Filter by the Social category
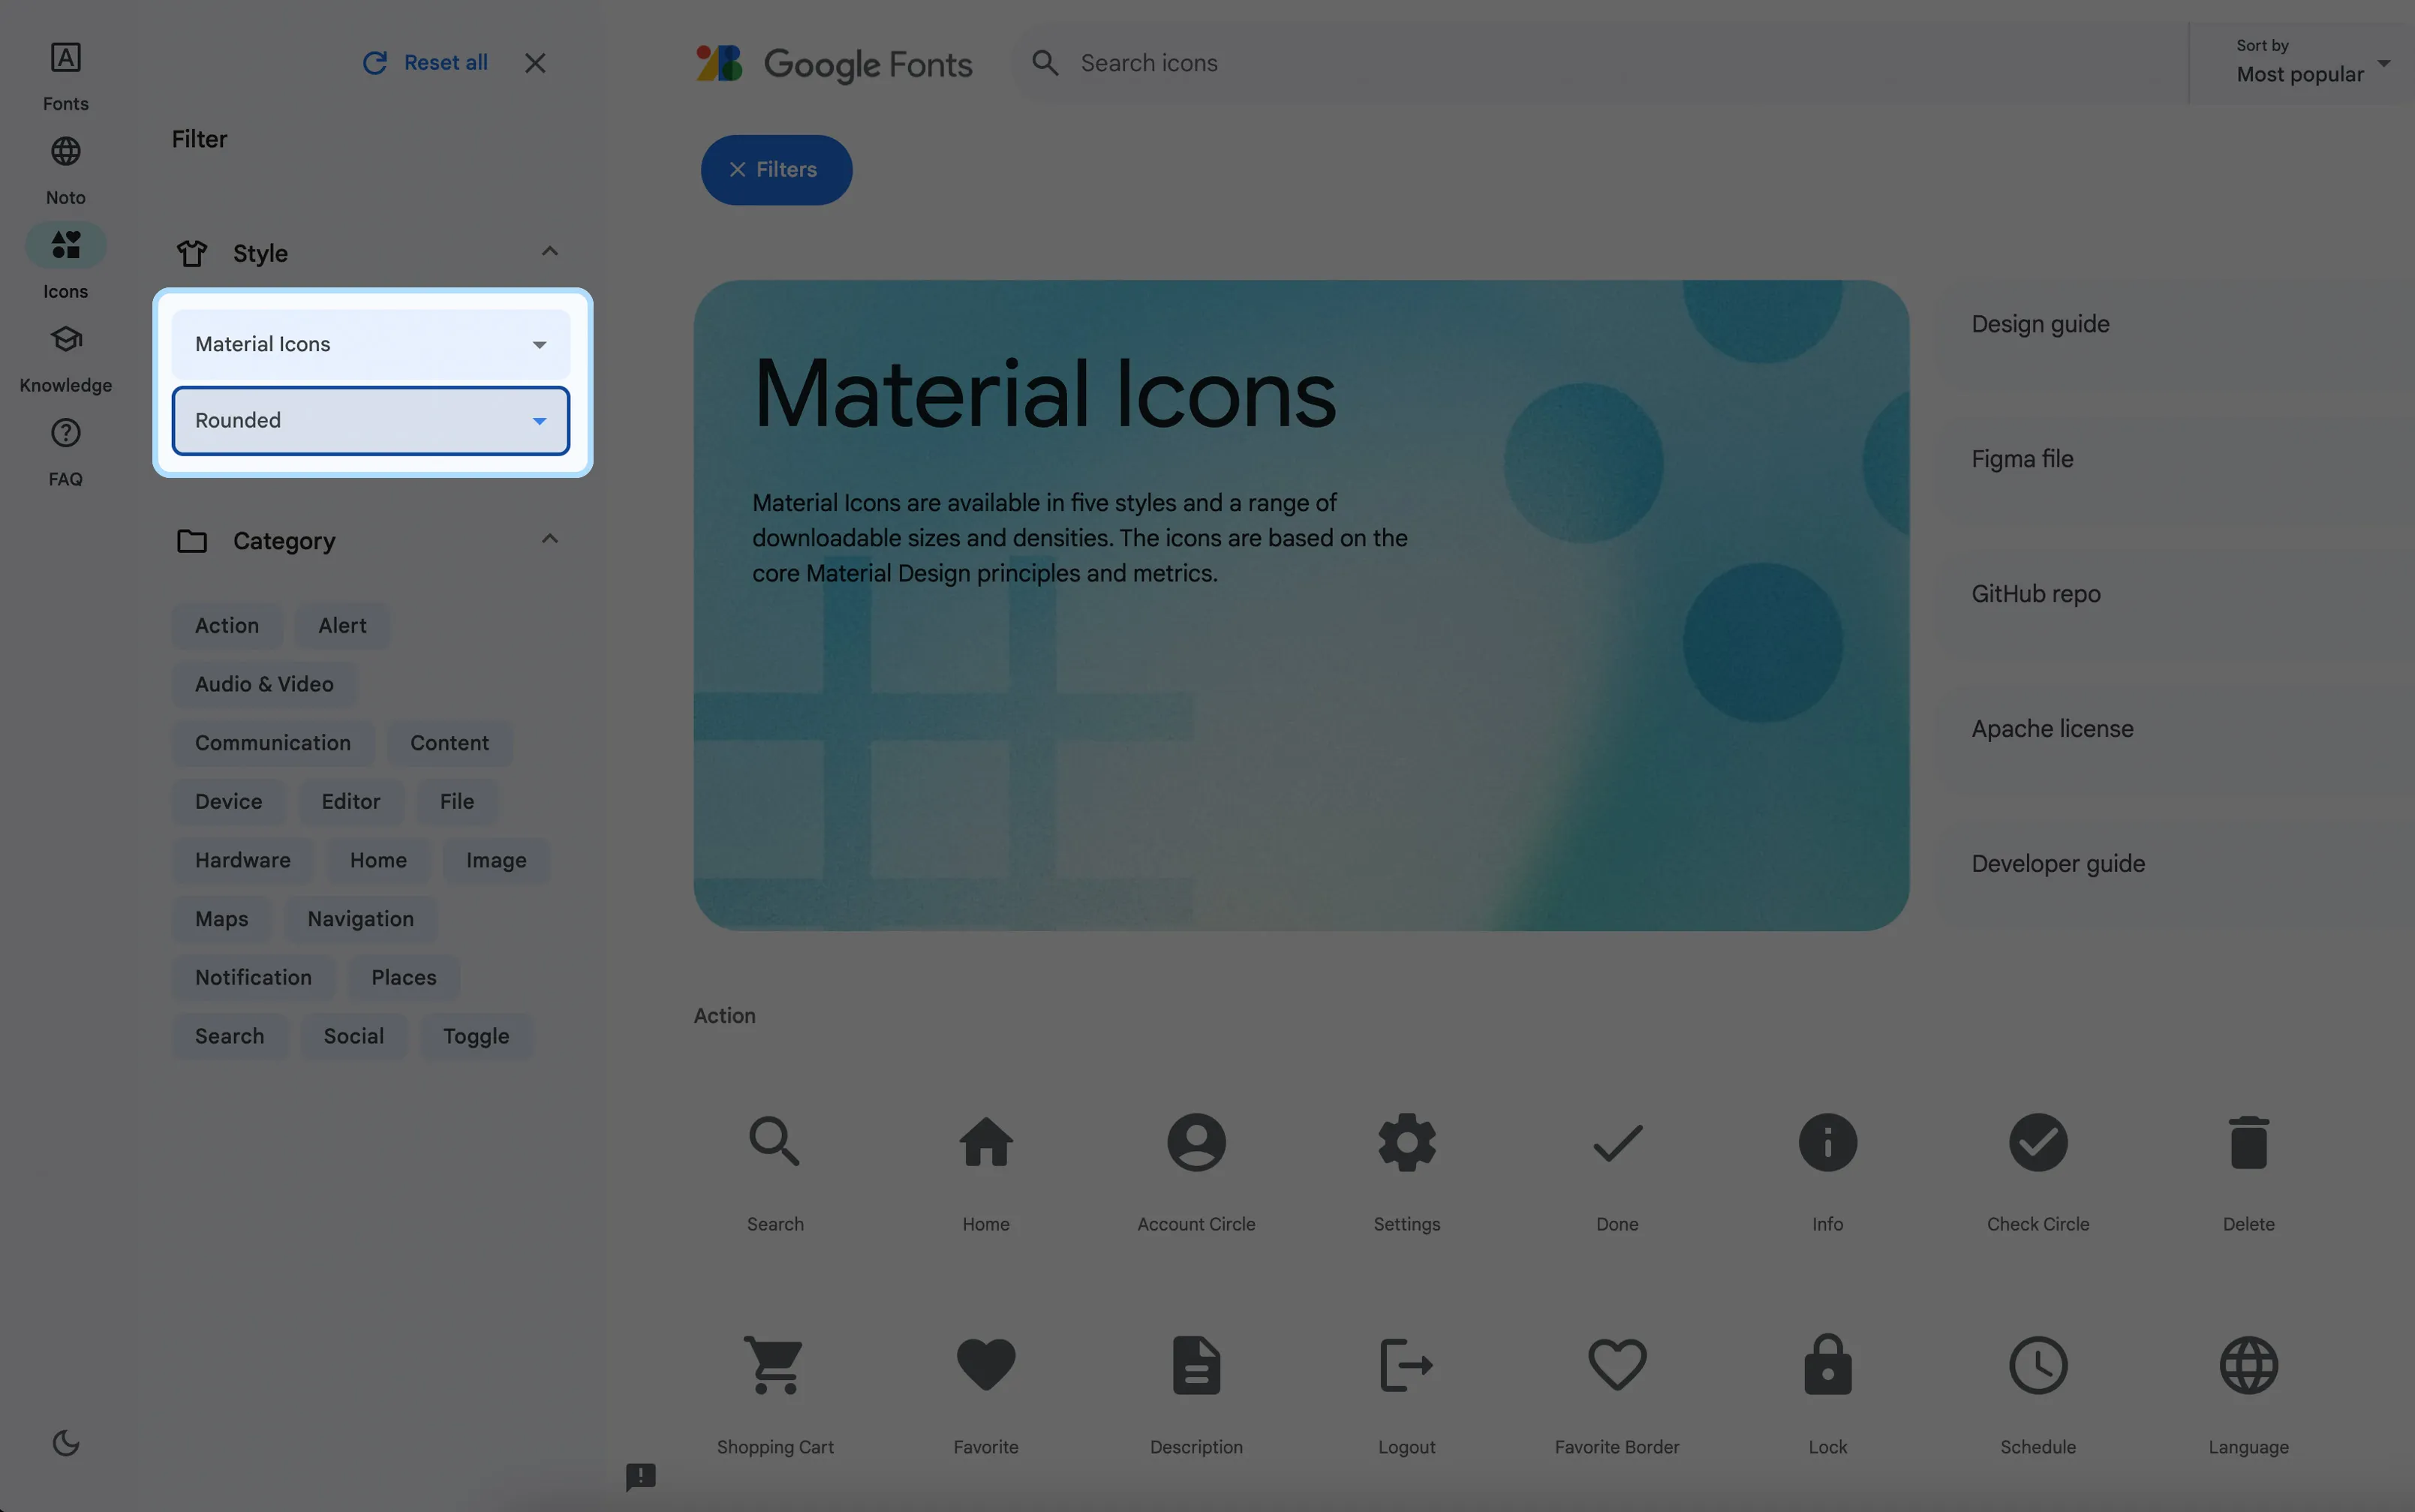This screenshot has height=1512, width=2415. (x=353, y=1036)
